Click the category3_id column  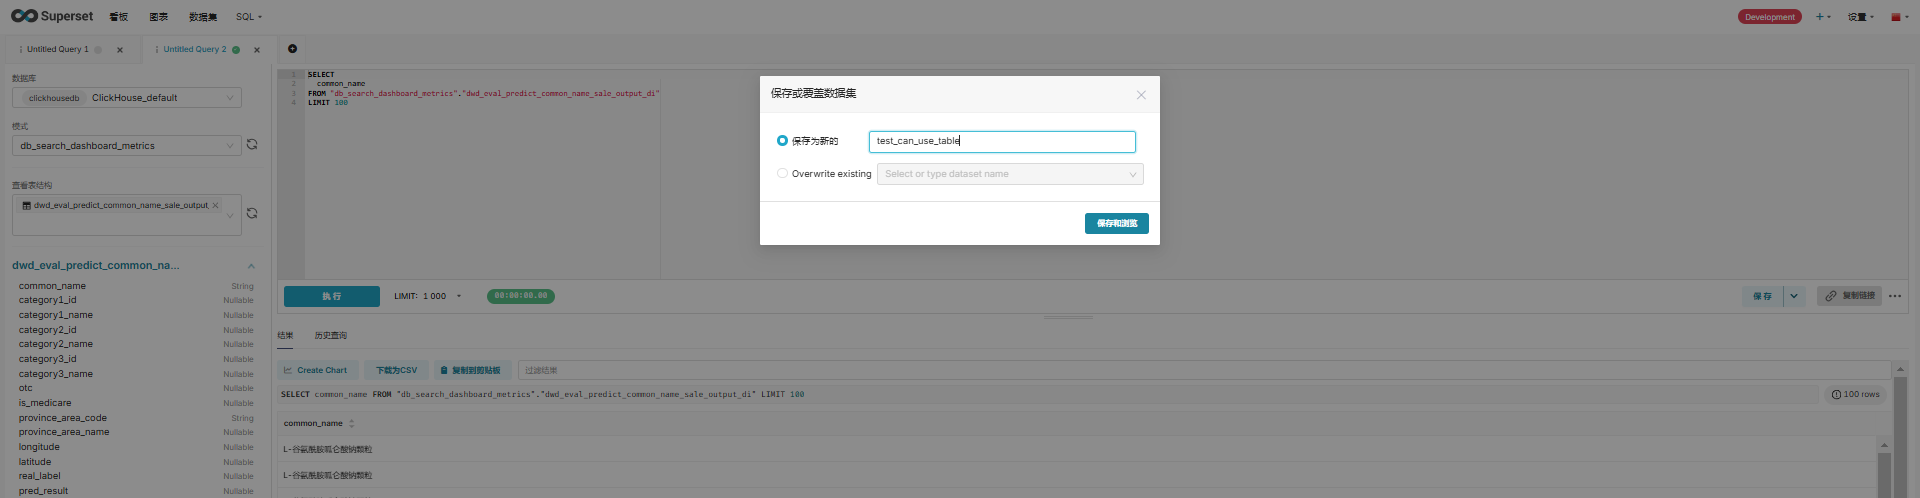47,359
